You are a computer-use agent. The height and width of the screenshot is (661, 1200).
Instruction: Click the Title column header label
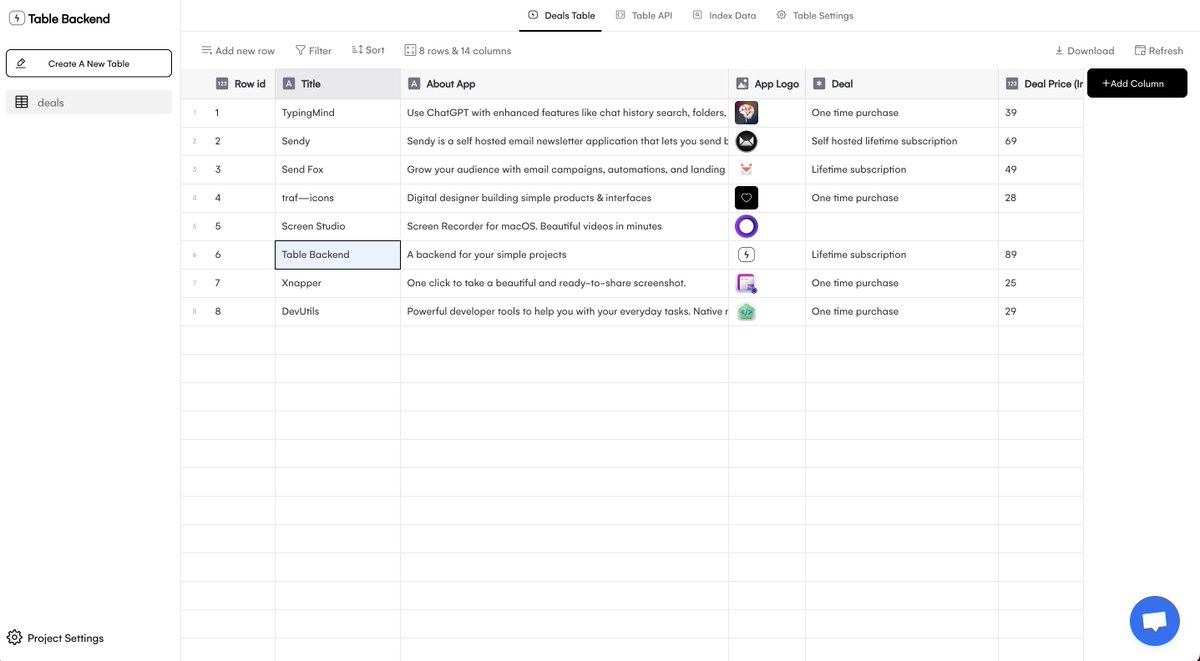311,84
